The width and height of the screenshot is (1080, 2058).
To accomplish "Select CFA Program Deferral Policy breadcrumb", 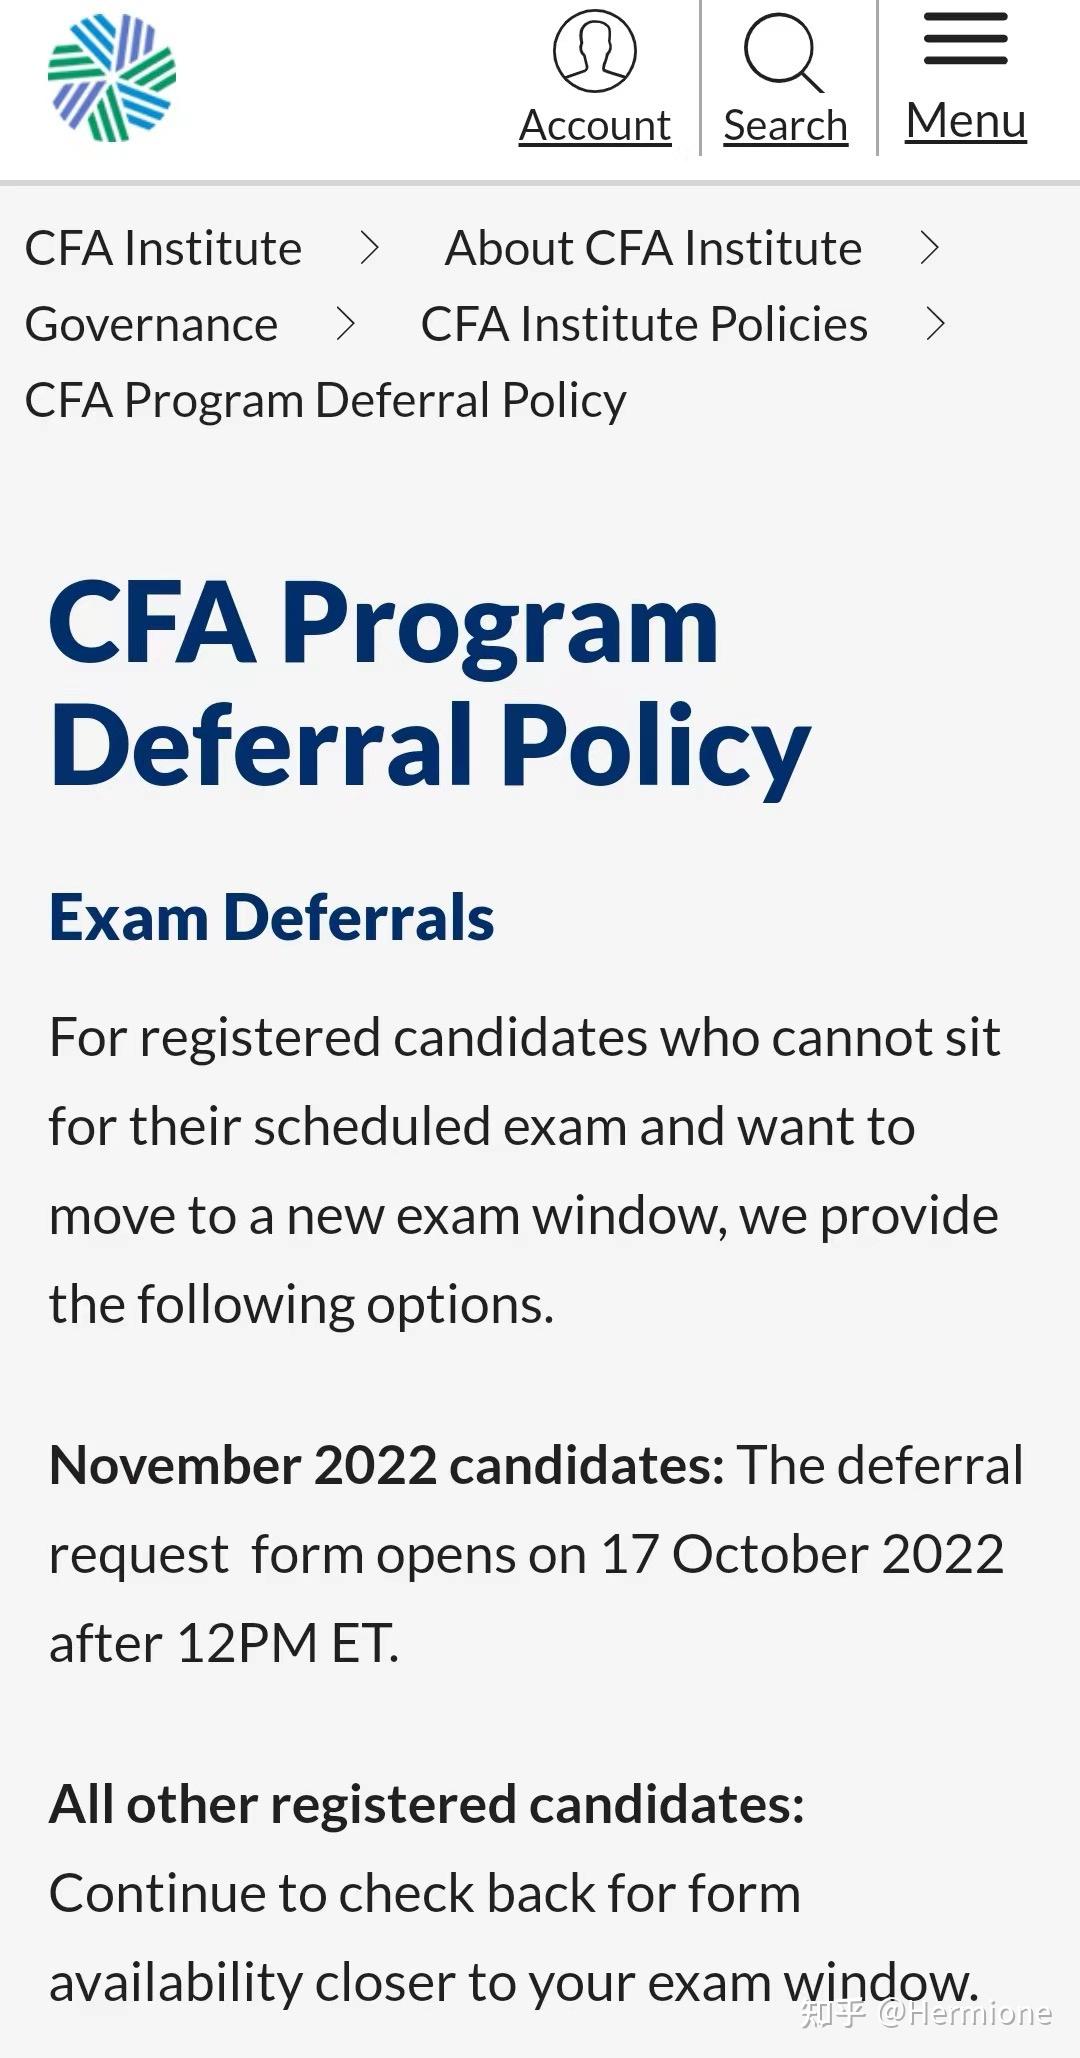I will [325, 400].
